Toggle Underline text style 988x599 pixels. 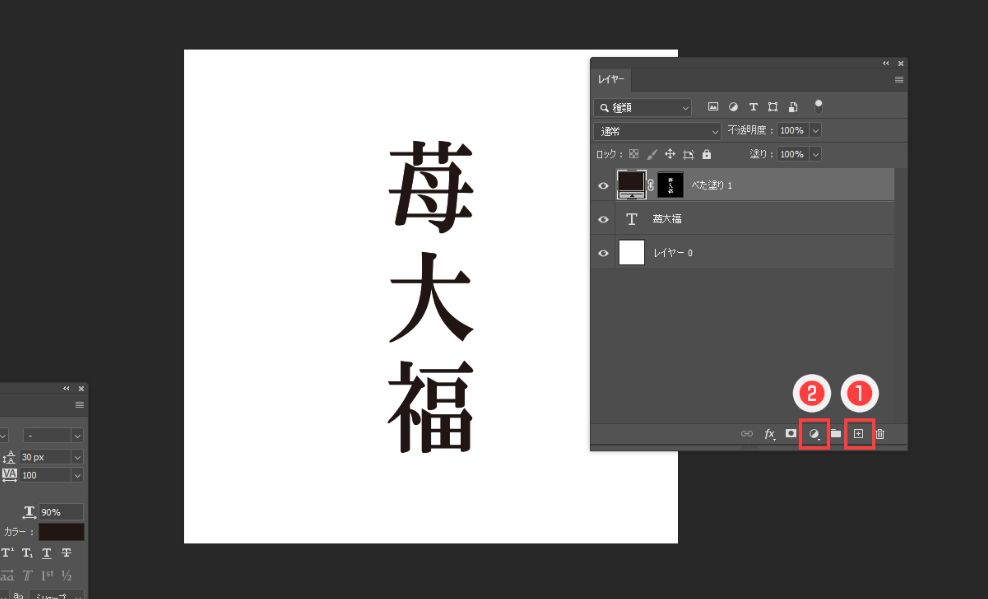click(x=47, y=553)
